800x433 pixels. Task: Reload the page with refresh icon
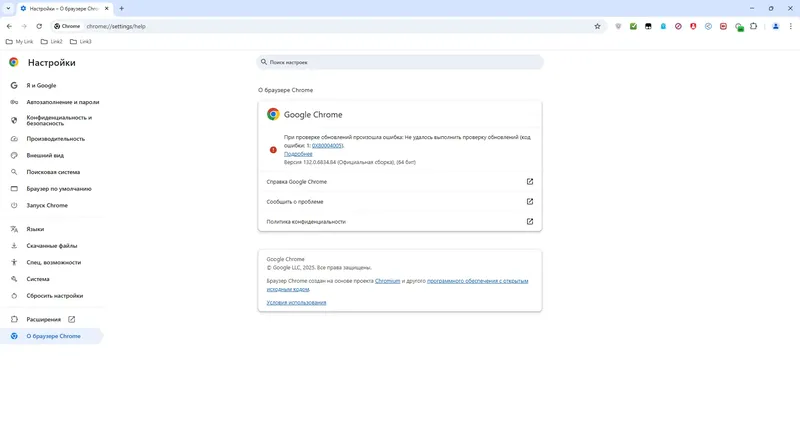[x=39, y=26]
